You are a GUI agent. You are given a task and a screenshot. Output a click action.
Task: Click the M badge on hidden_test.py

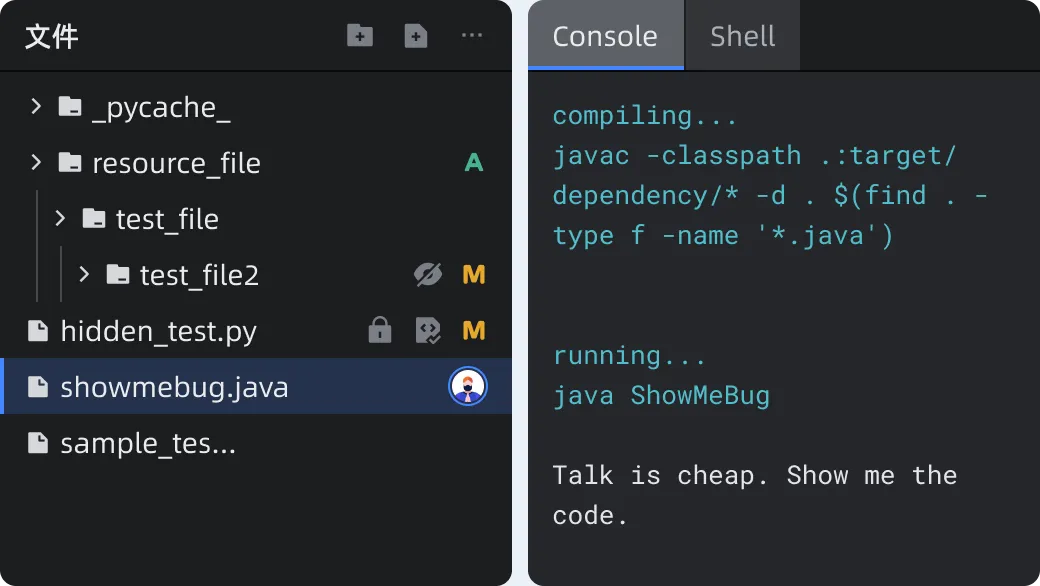point(474,331)
